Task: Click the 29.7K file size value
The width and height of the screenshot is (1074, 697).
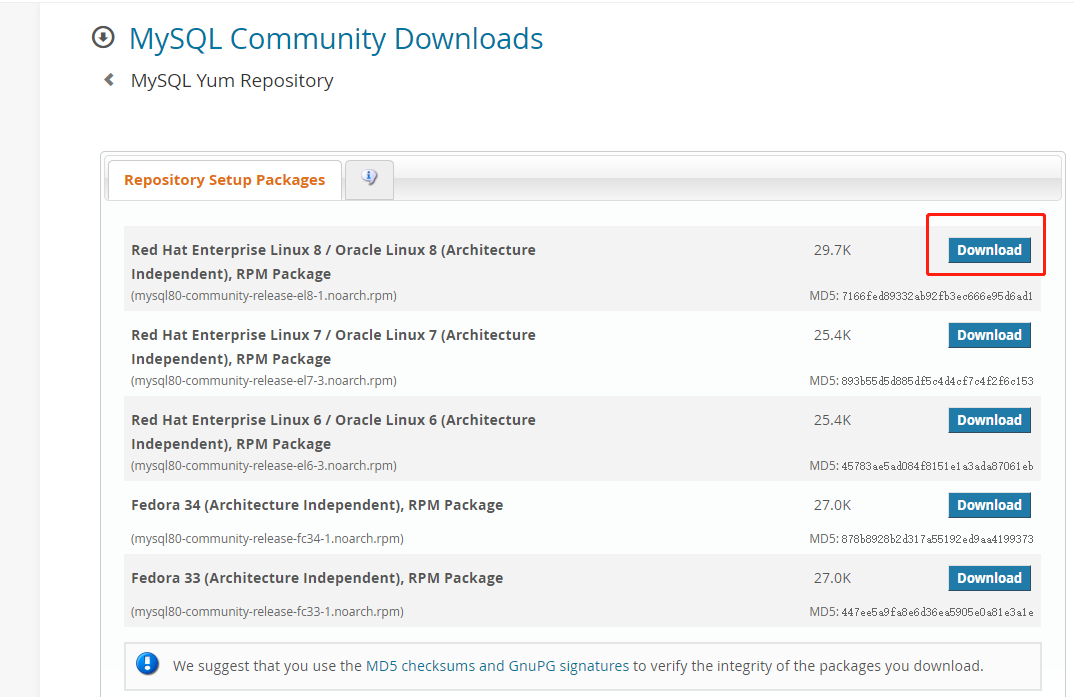Action: [x=832, y=250]
